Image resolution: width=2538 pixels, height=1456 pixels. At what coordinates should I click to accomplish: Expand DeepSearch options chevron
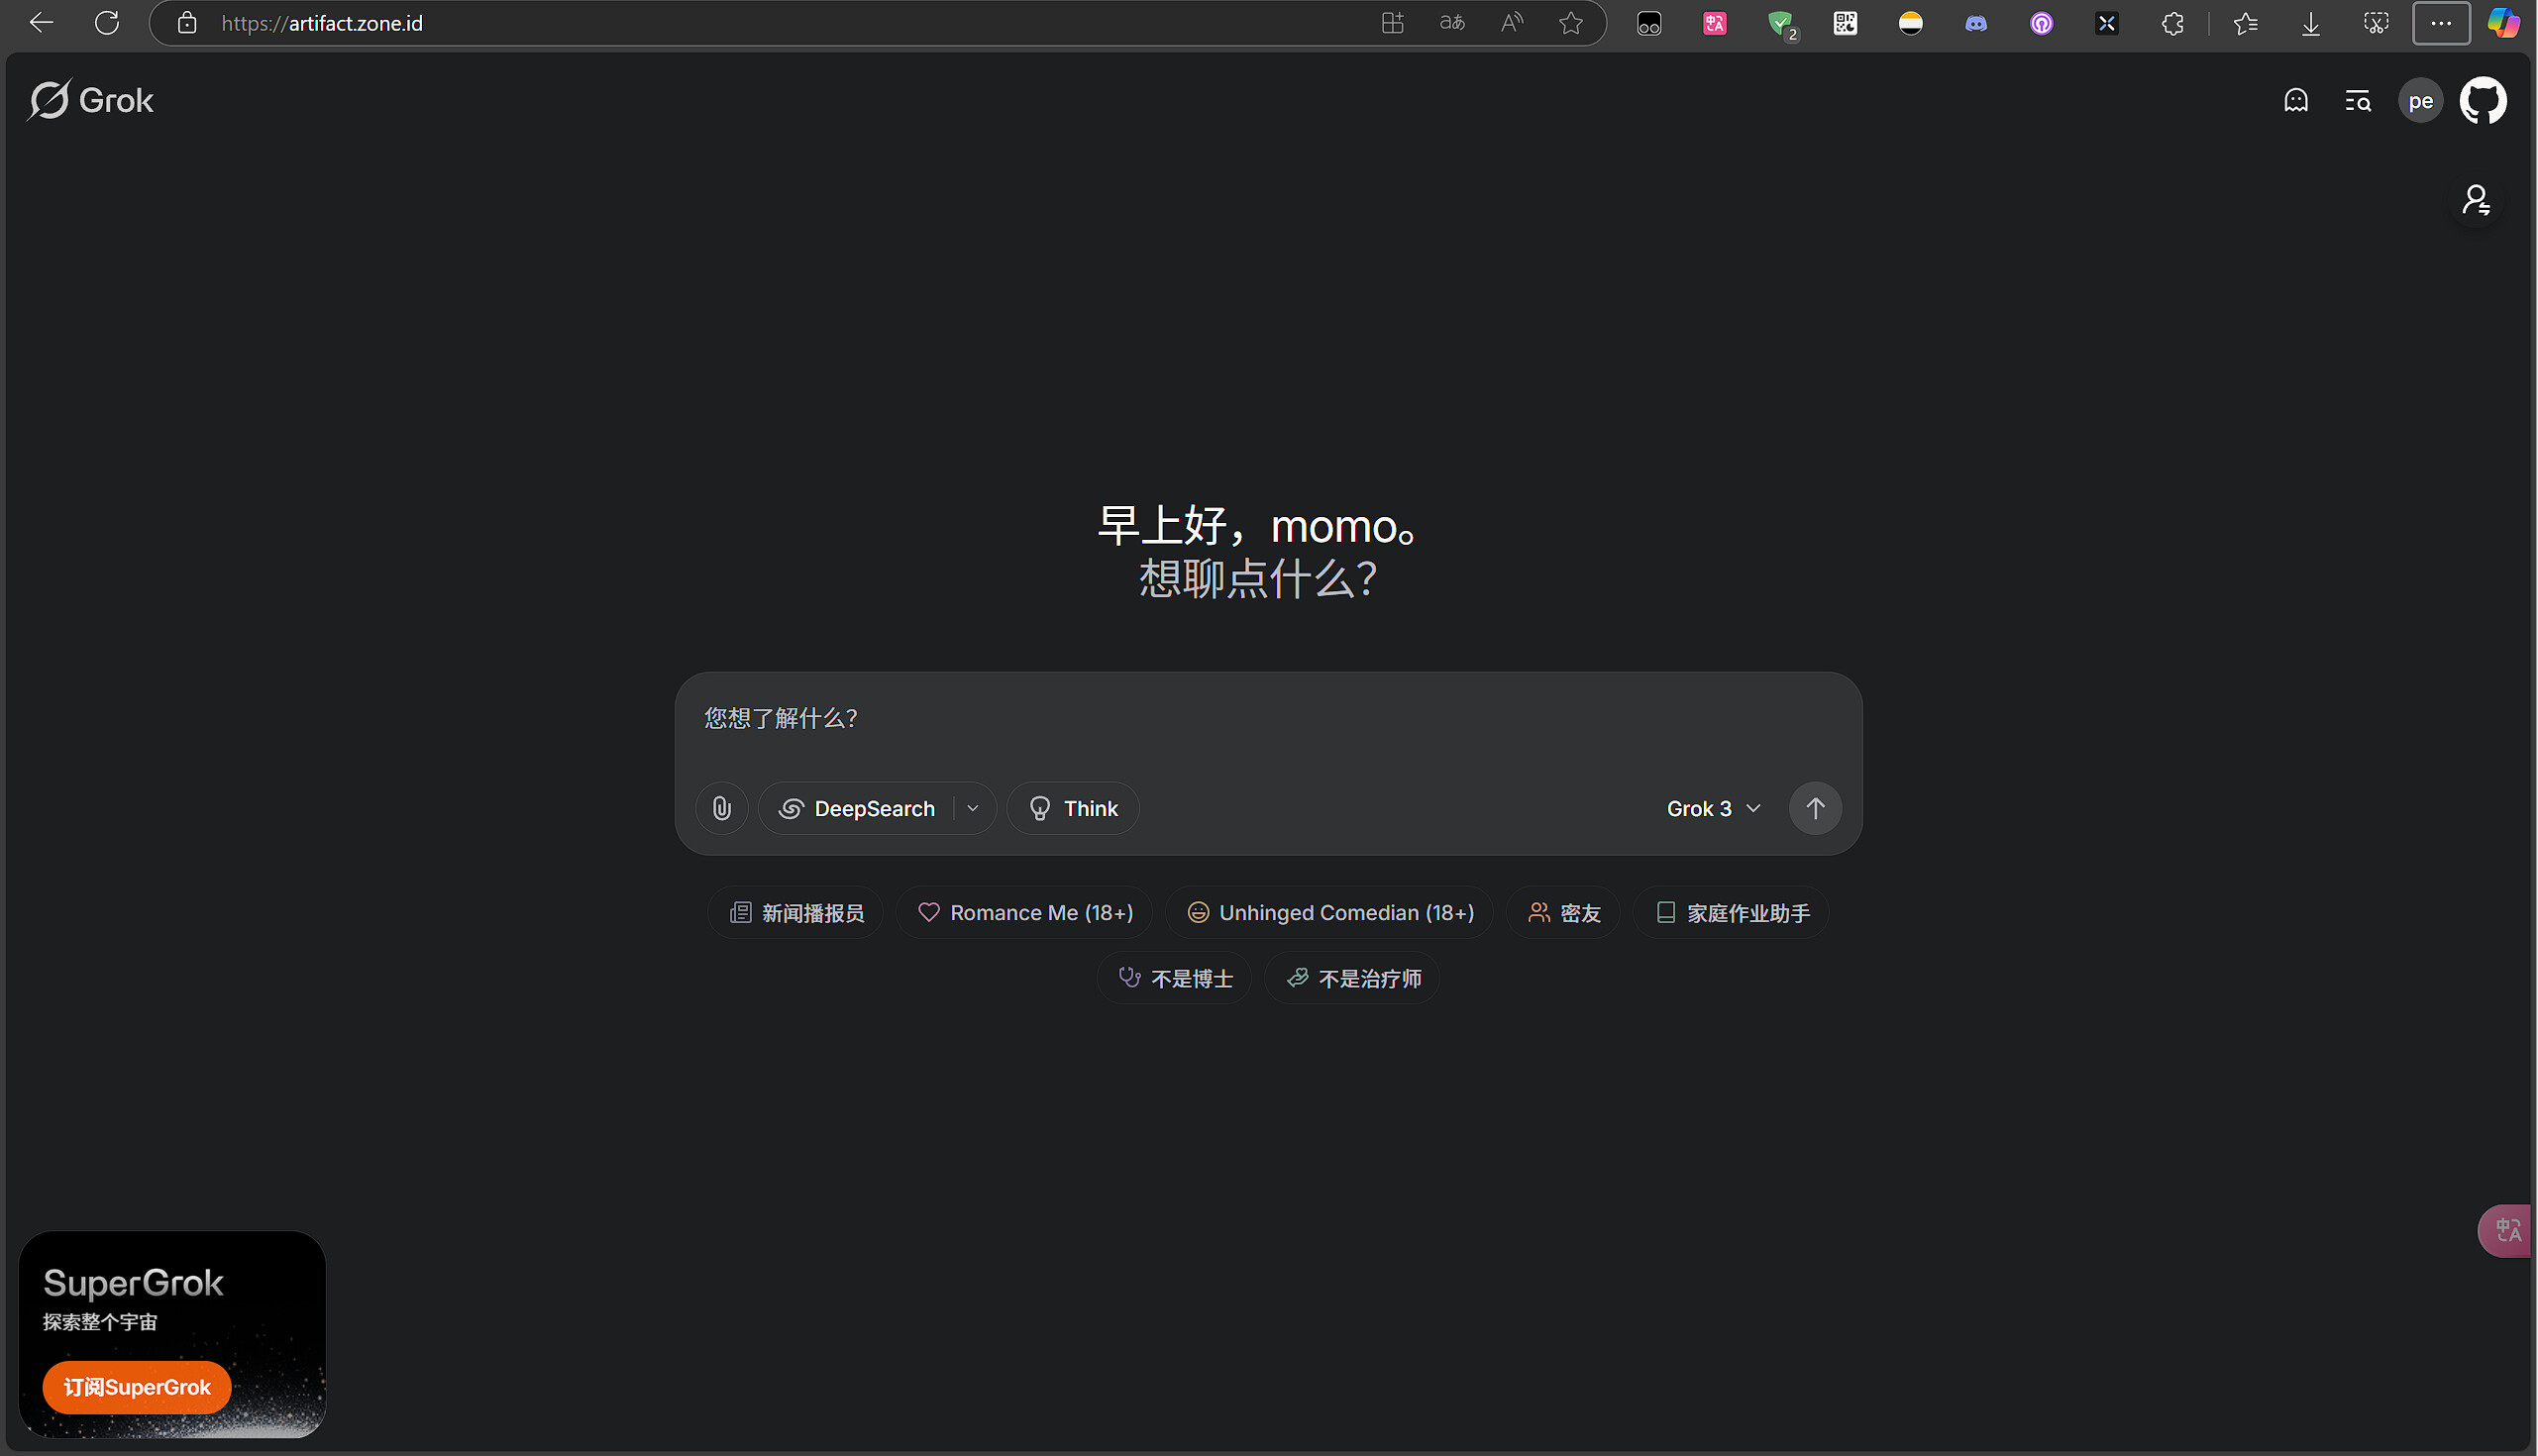pos(972,808)
